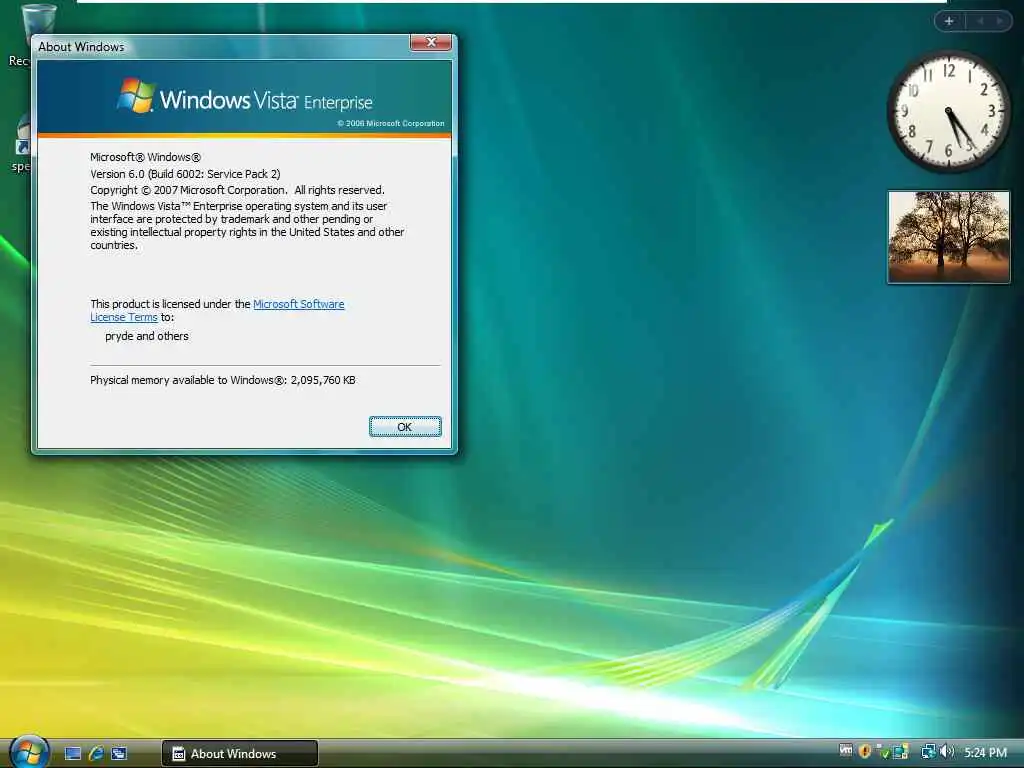This screenshot has width=1024, height=768.
Task: Click the 5:24 PM taskbar clock
Action: [x=985, y=752]
